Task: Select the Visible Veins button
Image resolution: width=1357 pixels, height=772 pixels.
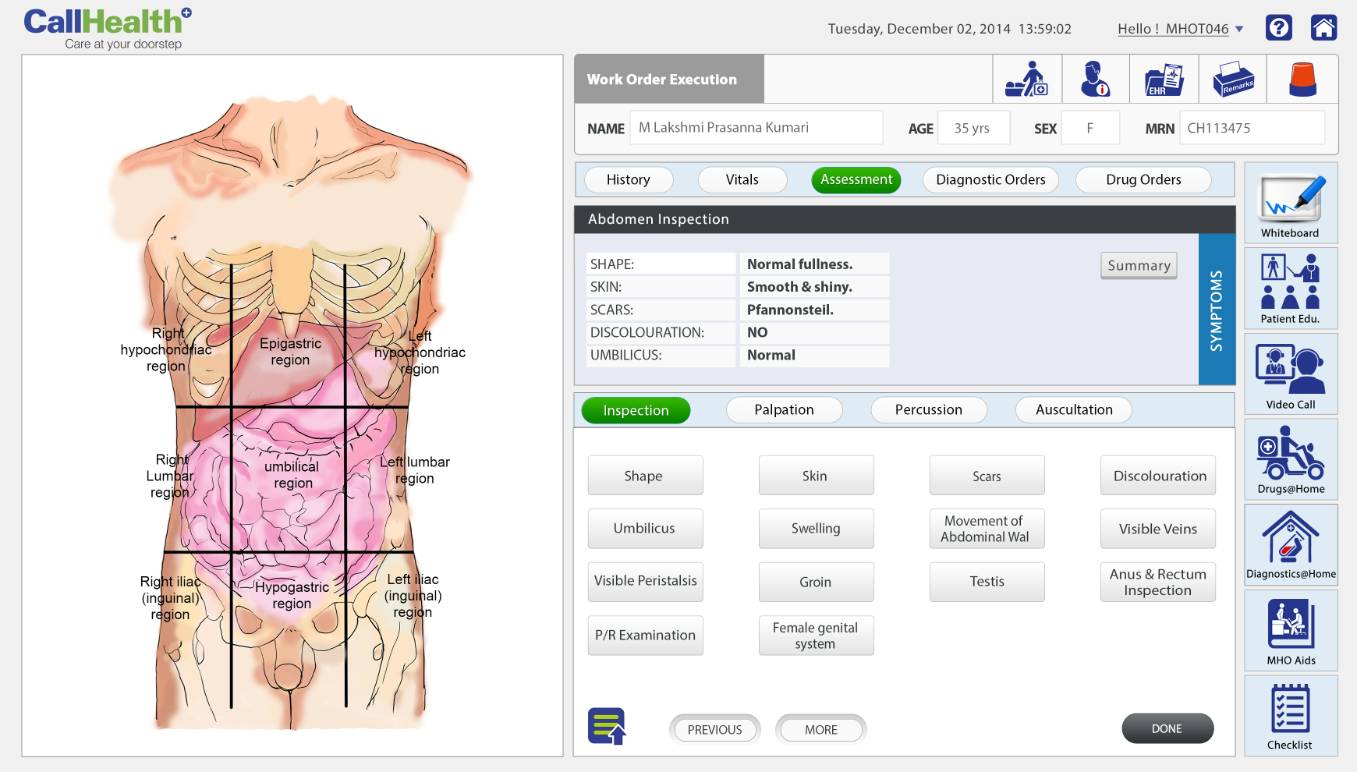Action: 1158,528
